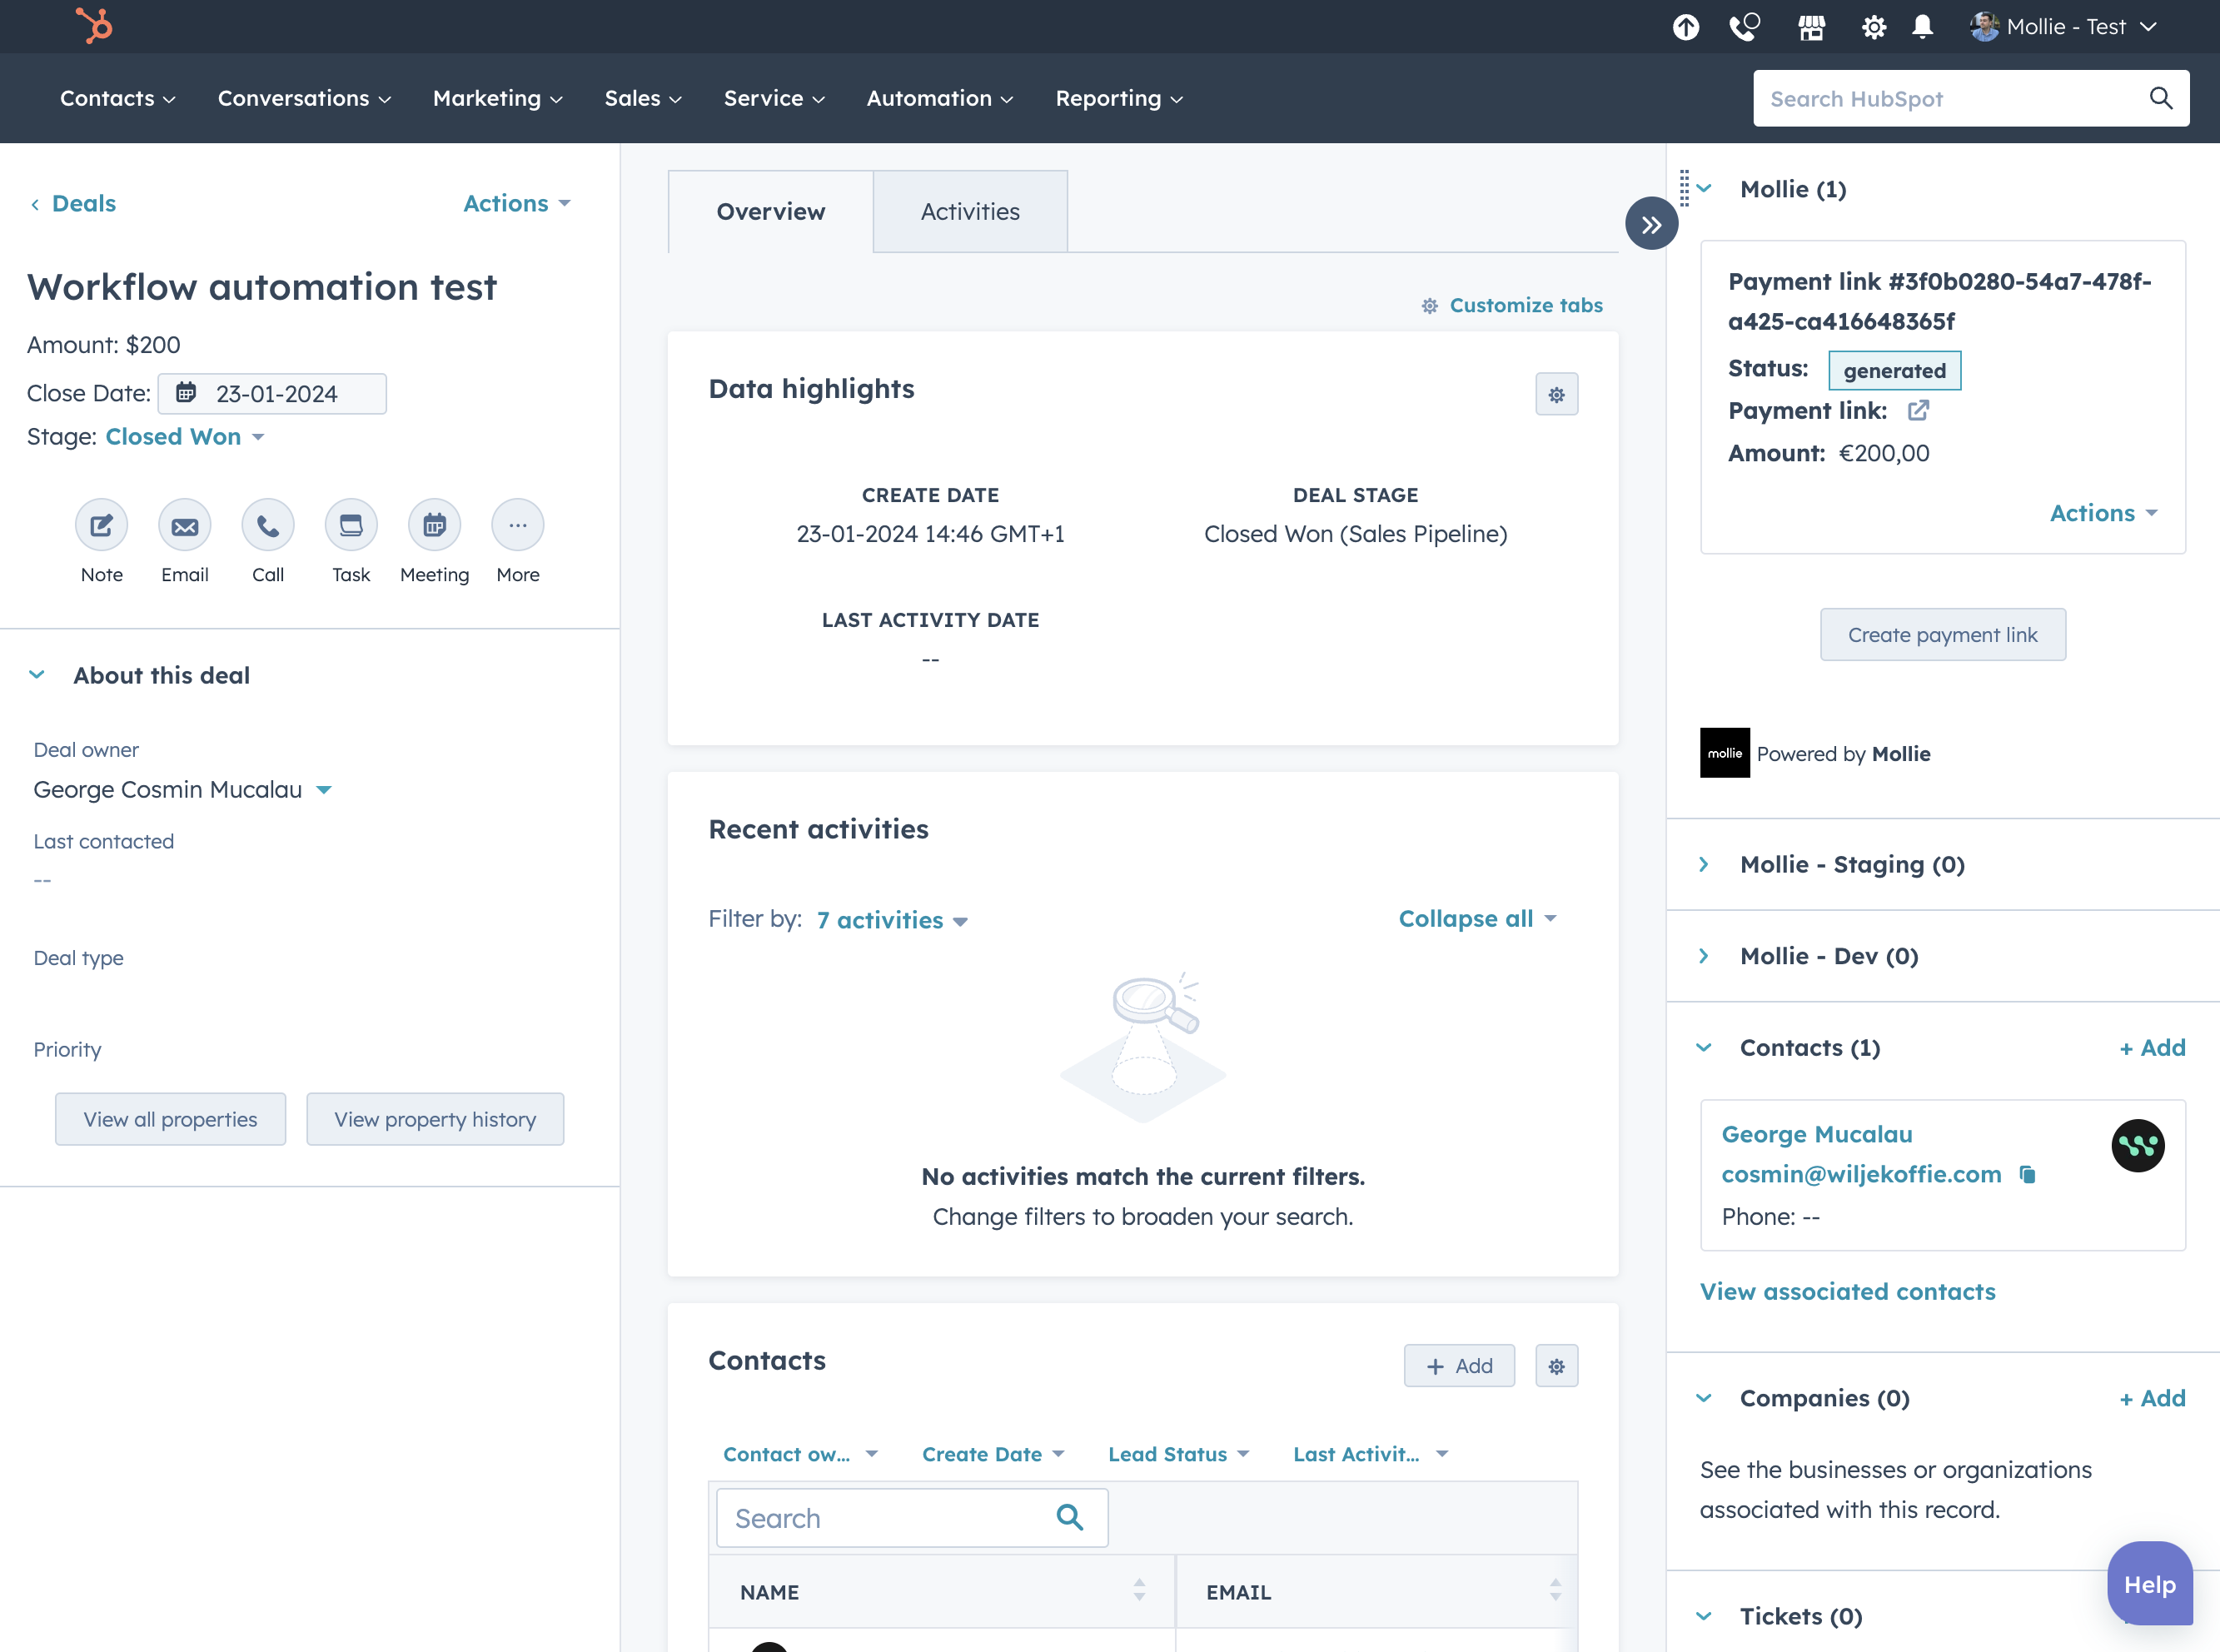Collapse the Contacts (1) sidebar section
The width and height of the screenshot is (2220, 1652).
[x=1704, y=1047]
